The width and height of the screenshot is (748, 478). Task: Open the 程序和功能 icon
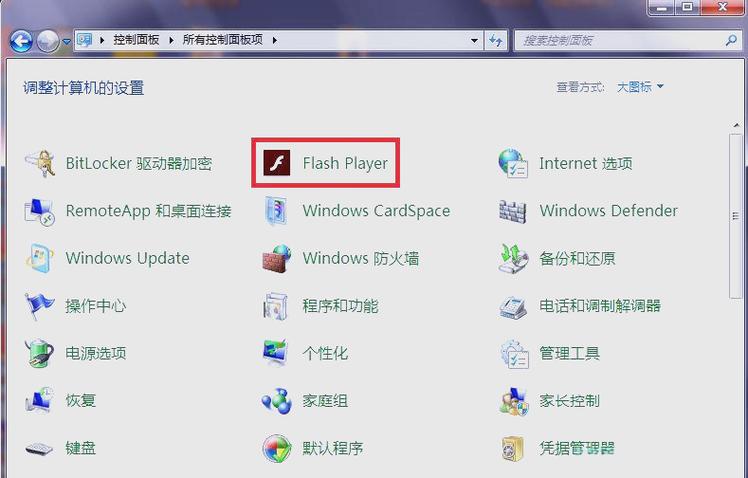pyautogui.click(x=276, y=306)
